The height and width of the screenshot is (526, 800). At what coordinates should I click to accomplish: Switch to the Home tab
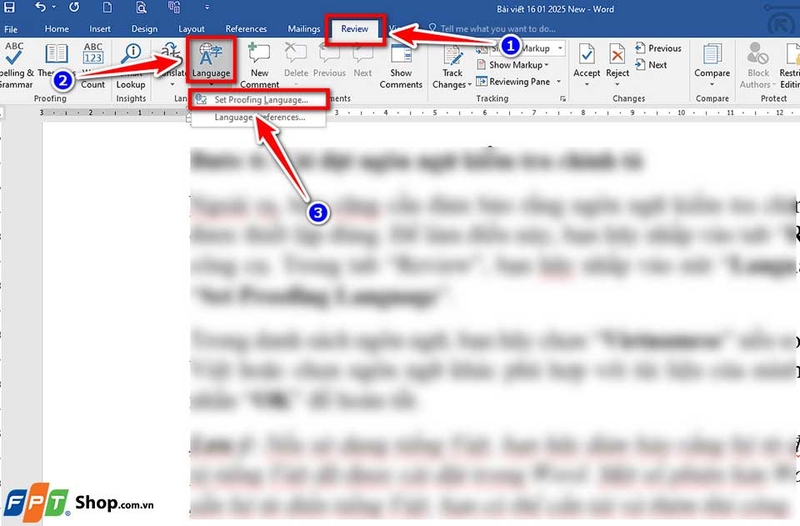(x=57, y=29)
